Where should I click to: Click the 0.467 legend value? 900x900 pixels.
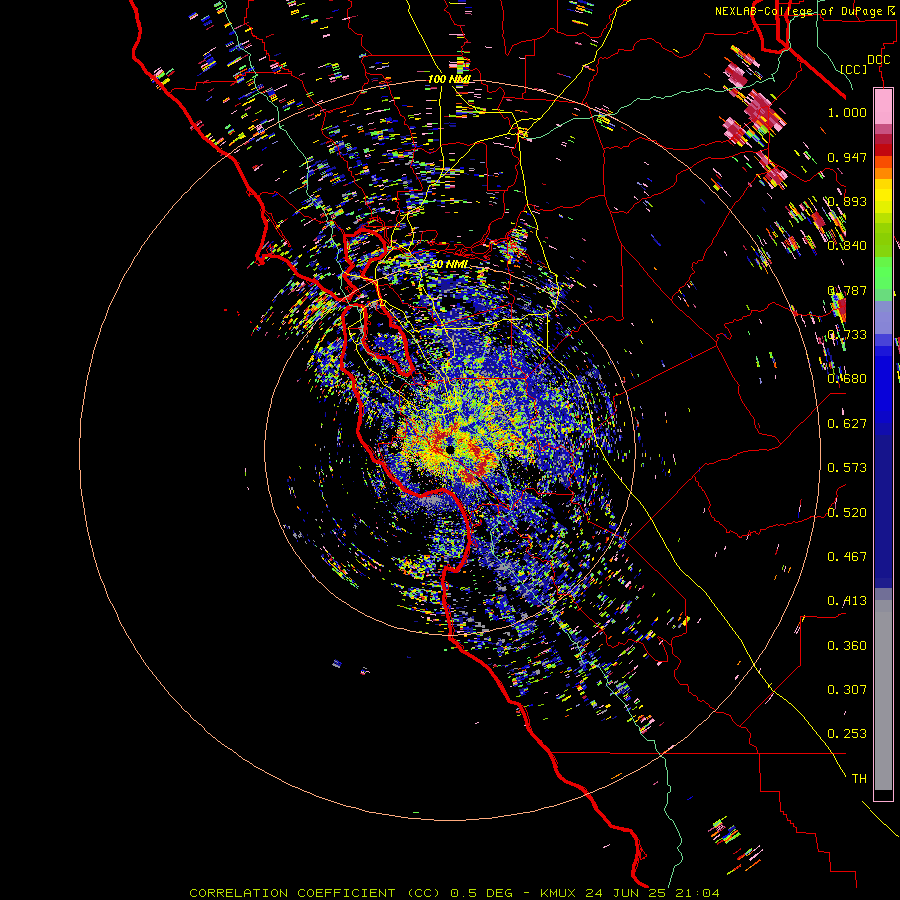pyautogui.click(x=847, y=557)
